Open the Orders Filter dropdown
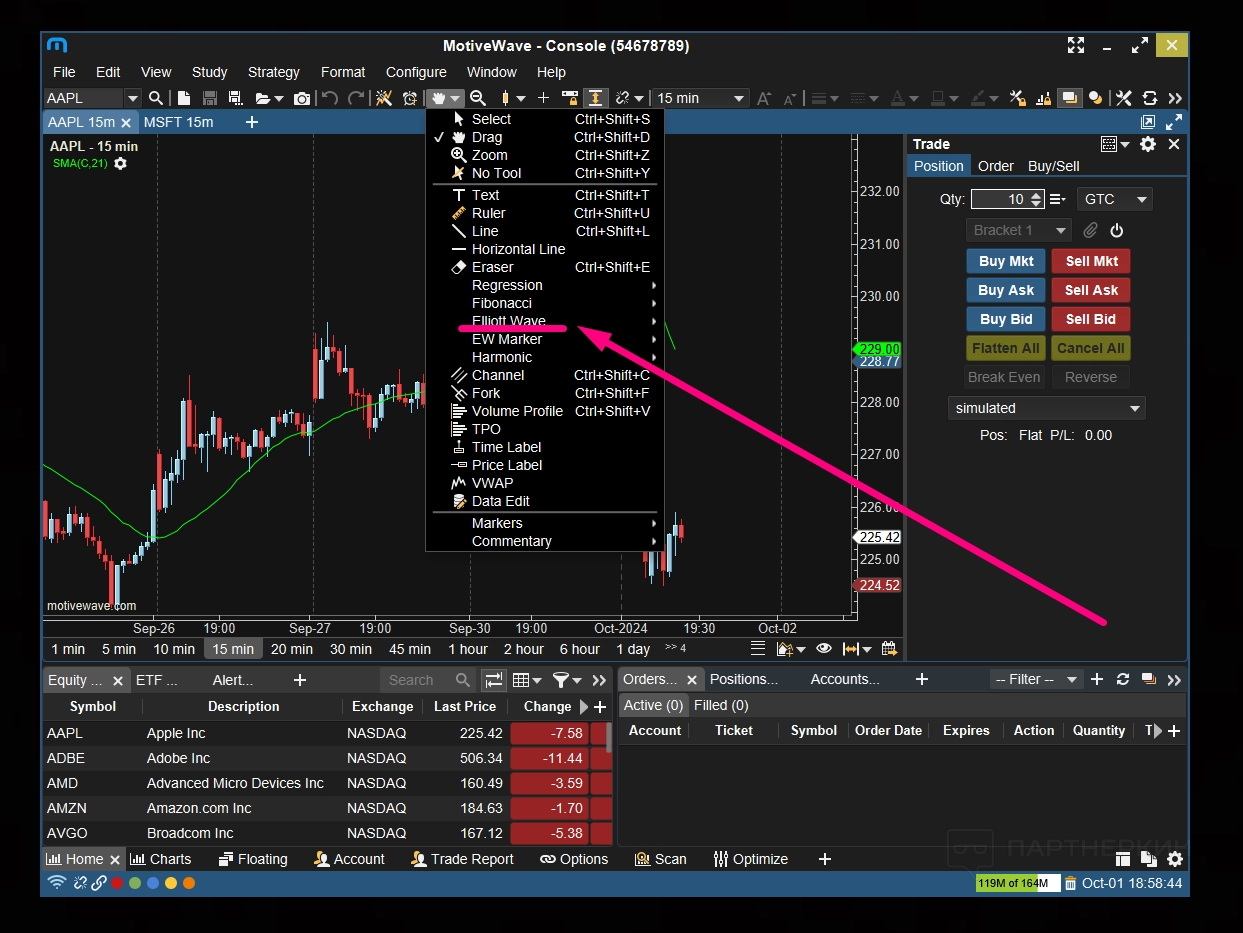This screenshot has width=1243, height=933. (x=1036, y=679)
